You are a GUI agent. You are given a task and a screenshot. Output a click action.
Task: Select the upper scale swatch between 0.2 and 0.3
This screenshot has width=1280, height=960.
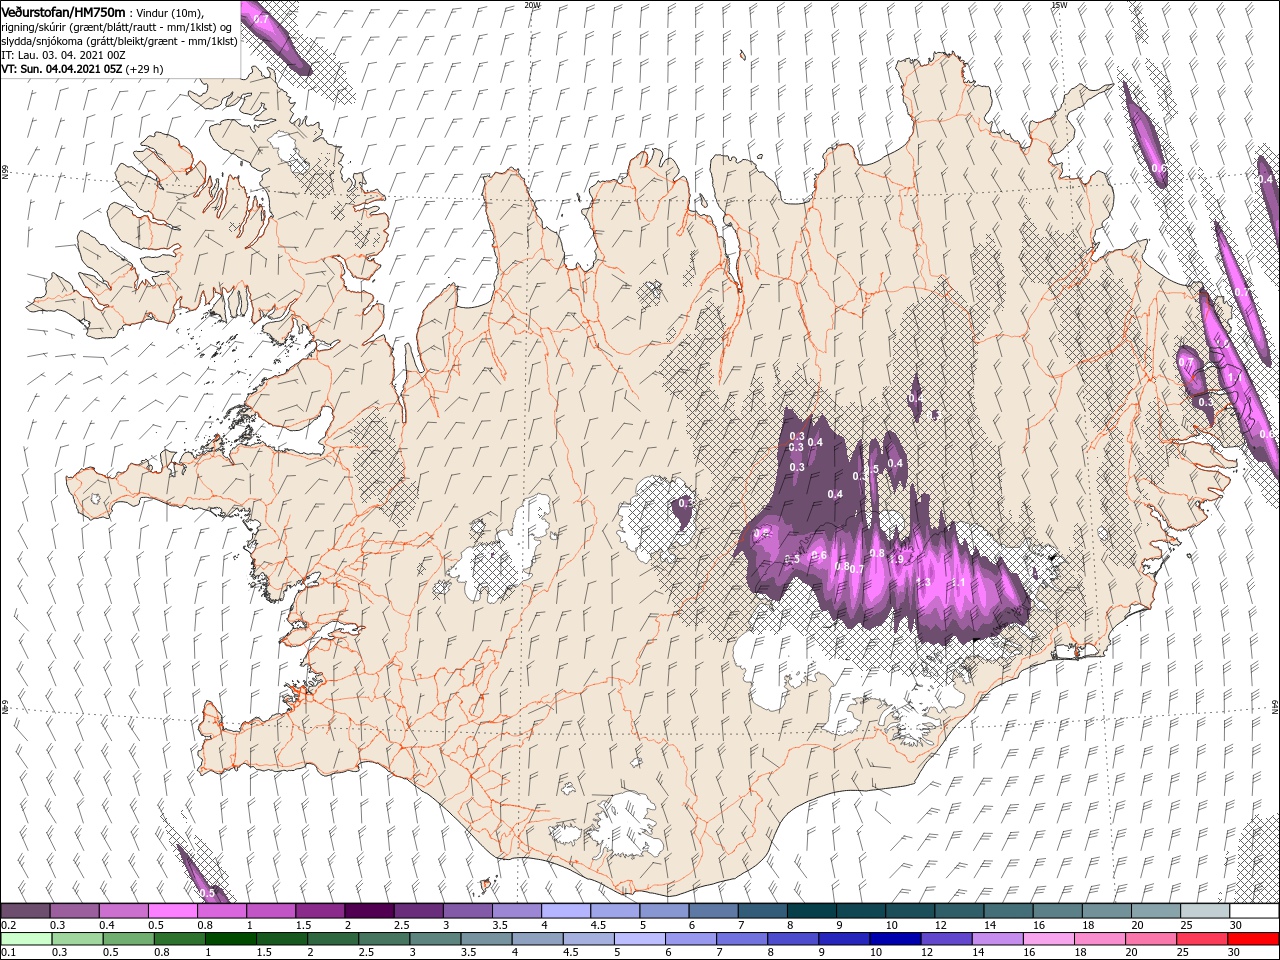[x=25, y=911]
